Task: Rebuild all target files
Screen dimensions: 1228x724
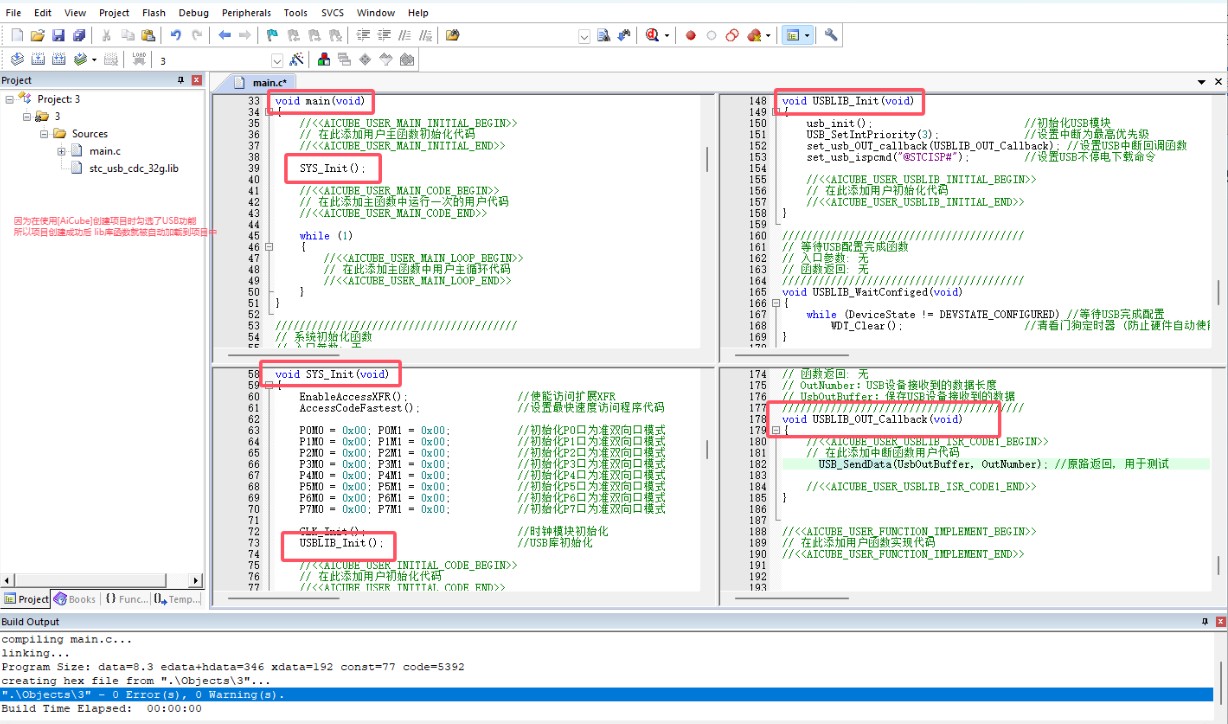Action: click(x=58, y=60)
